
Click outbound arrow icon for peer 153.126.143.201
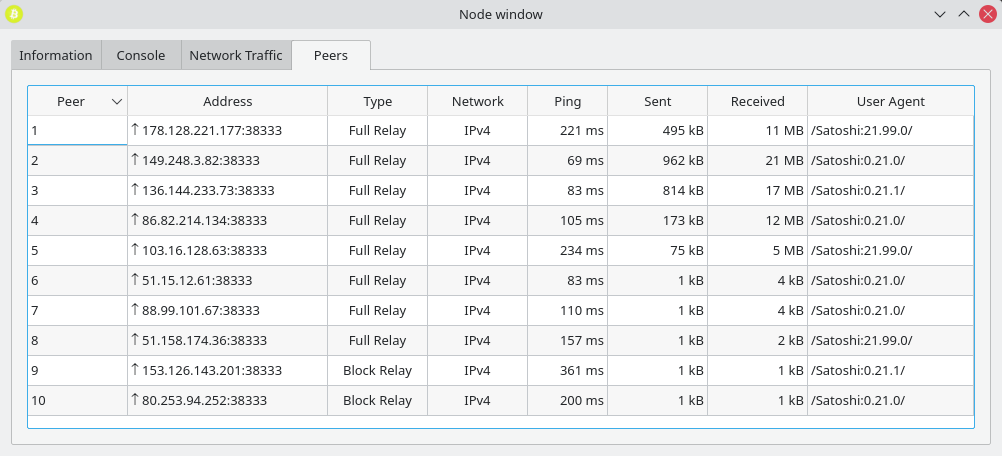point(136,370)
